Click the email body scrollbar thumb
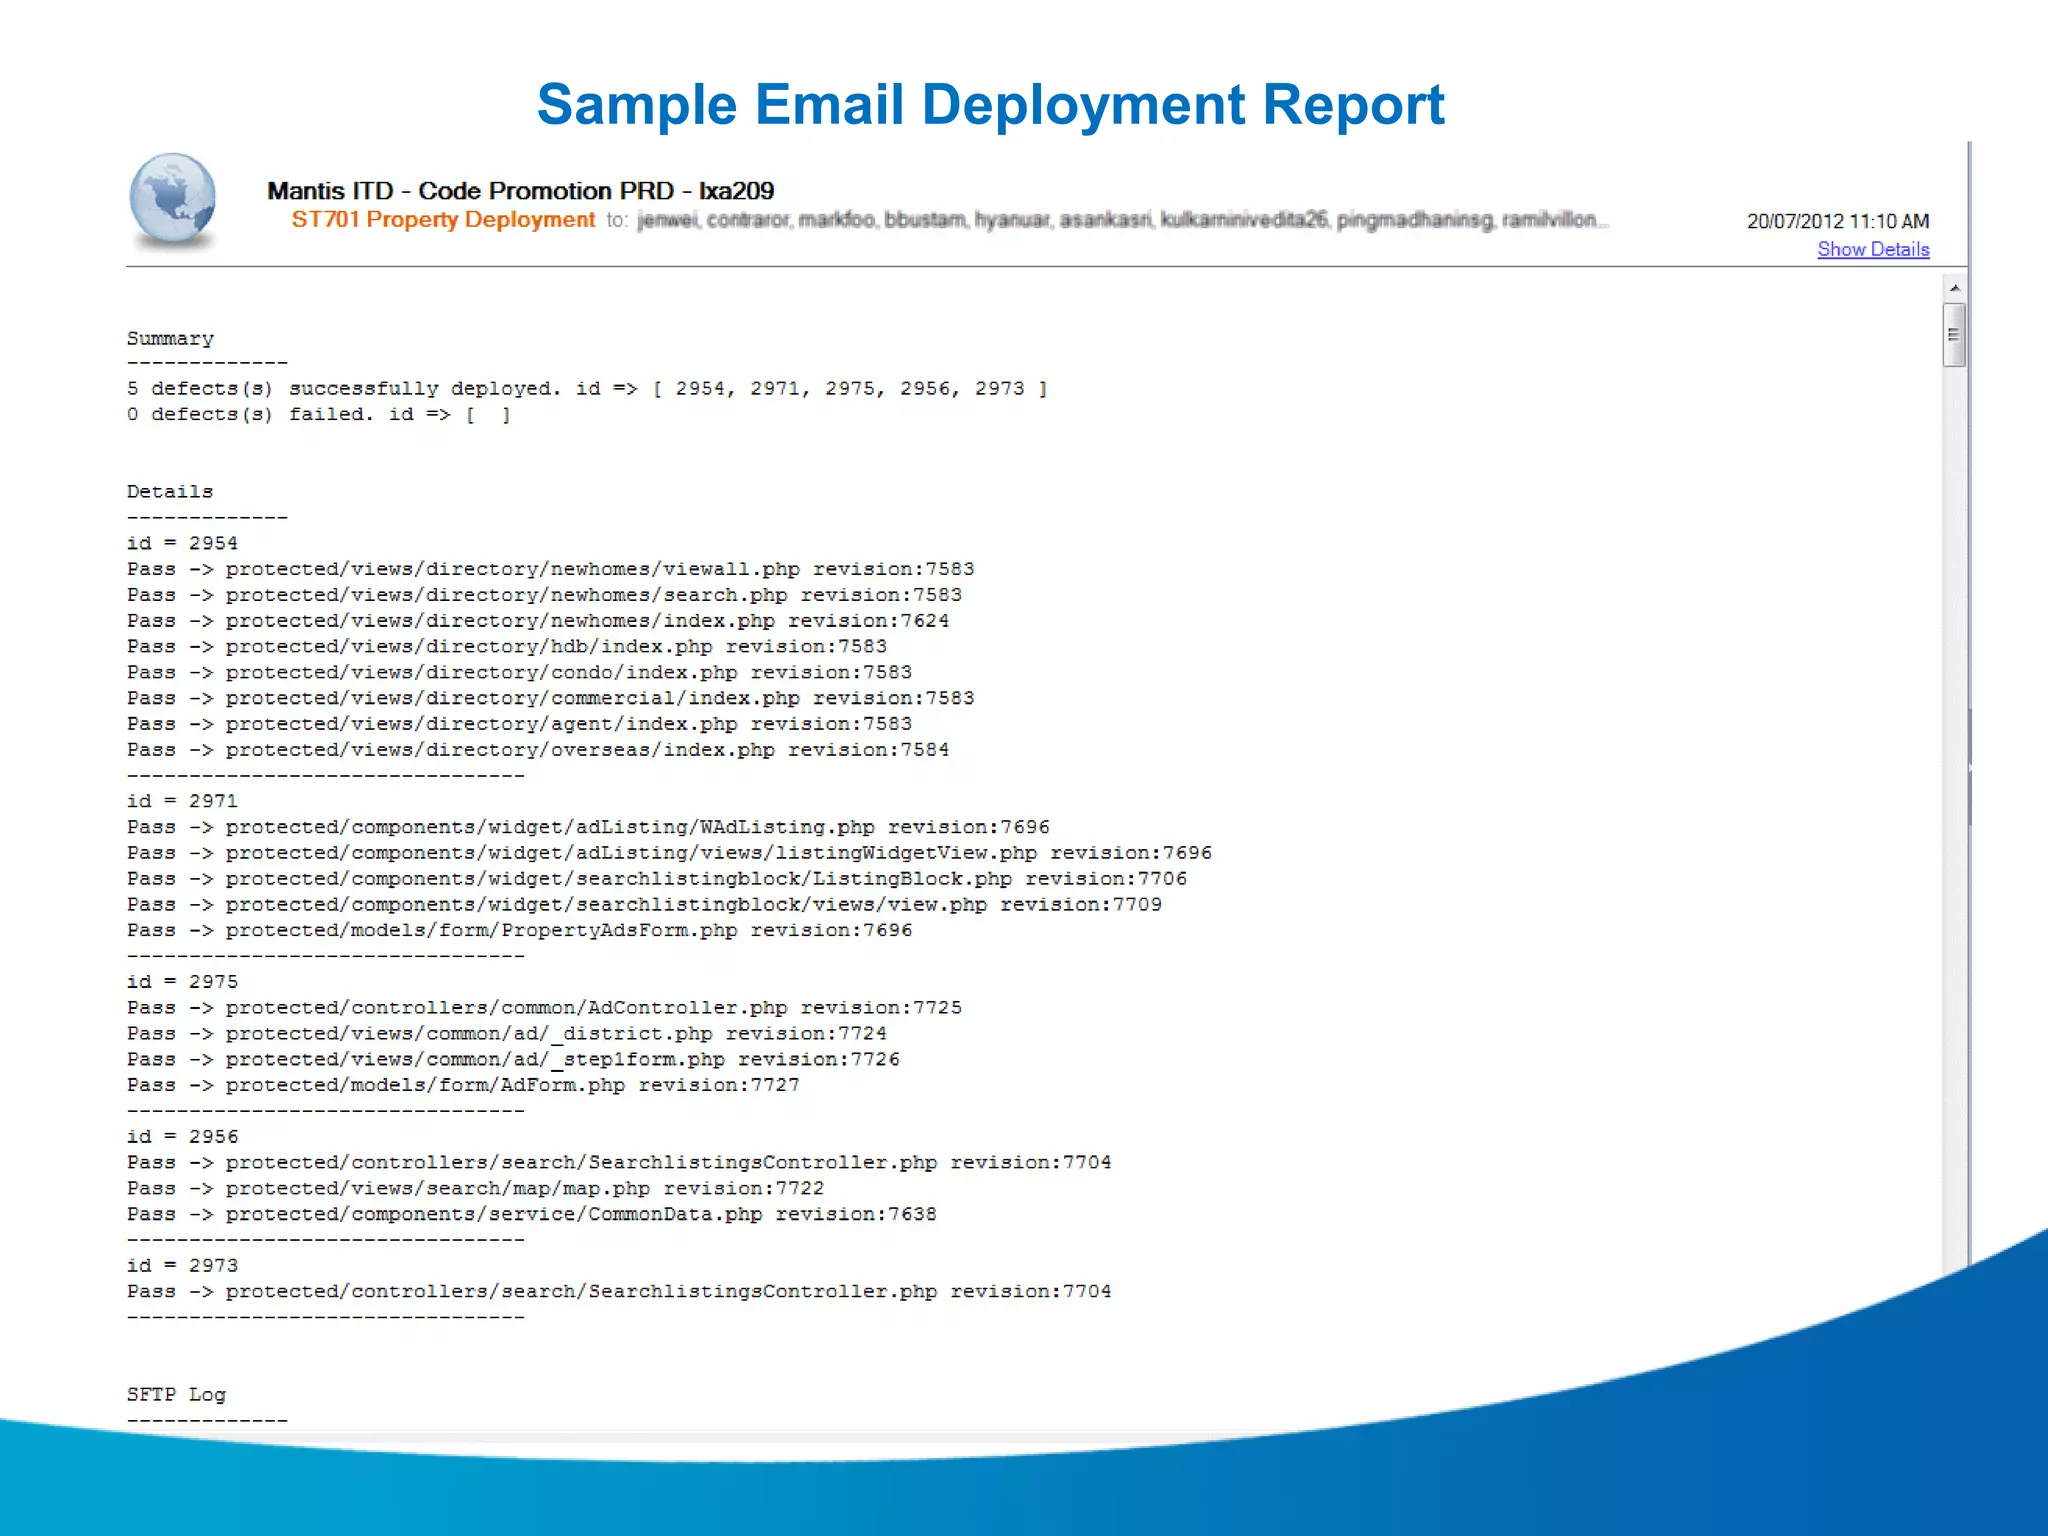2048x1536 pixels. tap(1954, 335)
